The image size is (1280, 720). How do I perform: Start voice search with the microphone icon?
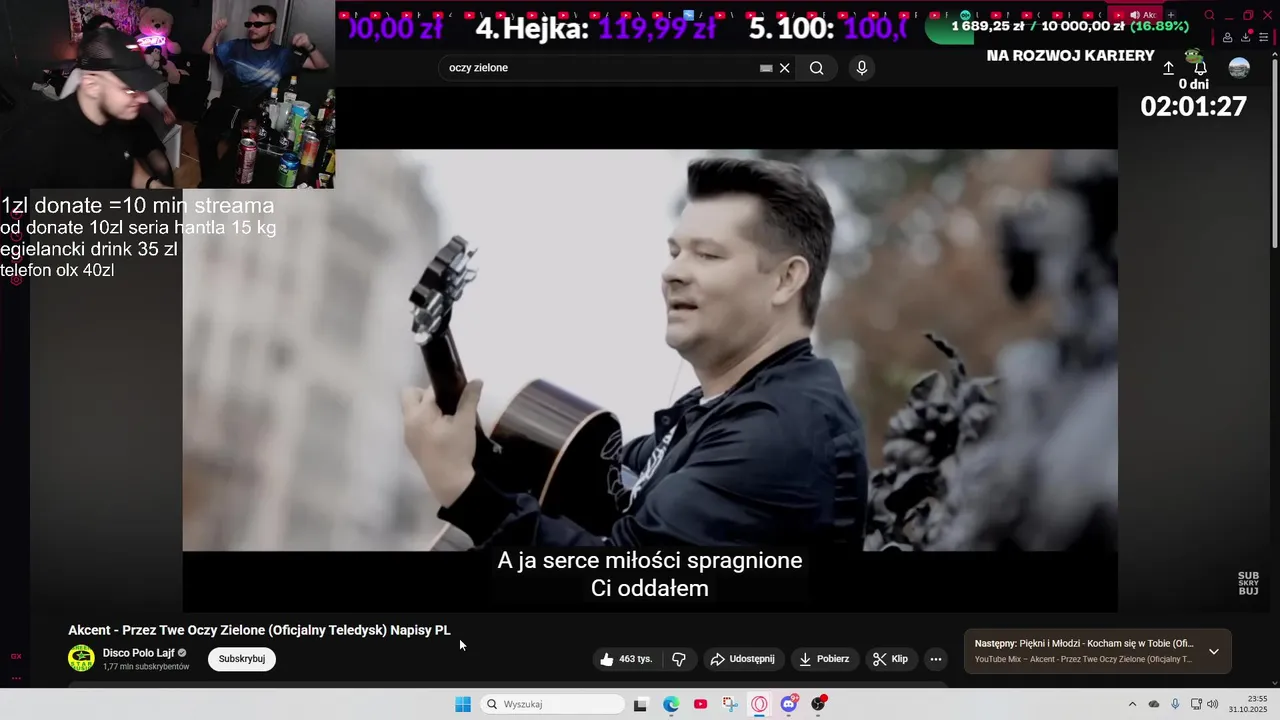coord(862,68)
